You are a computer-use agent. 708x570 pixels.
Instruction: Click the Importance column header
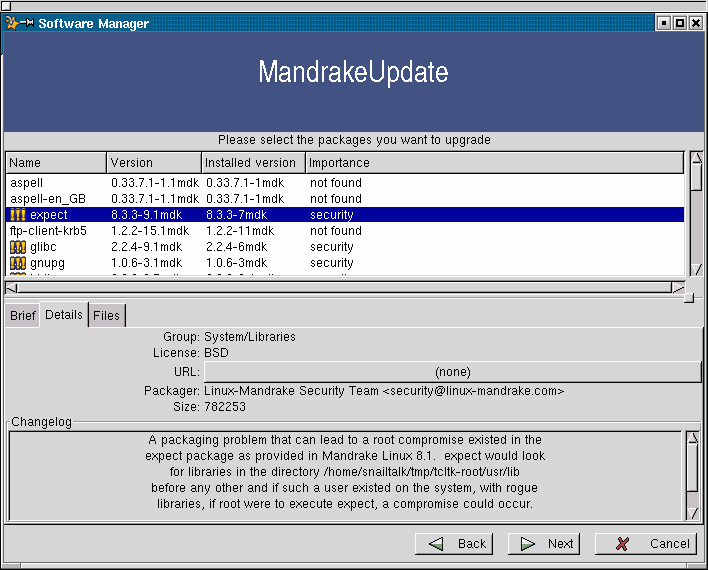click(x=494, y=163)
